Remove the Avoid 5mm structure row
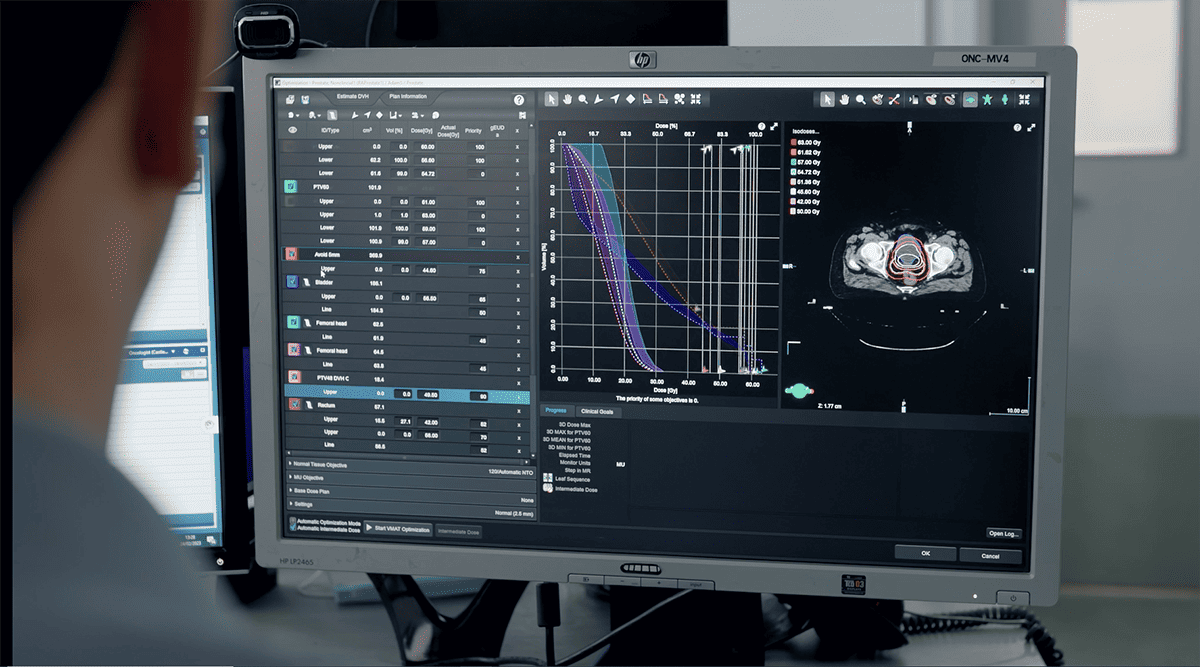1200x667 pixels. tap(518, 256)
